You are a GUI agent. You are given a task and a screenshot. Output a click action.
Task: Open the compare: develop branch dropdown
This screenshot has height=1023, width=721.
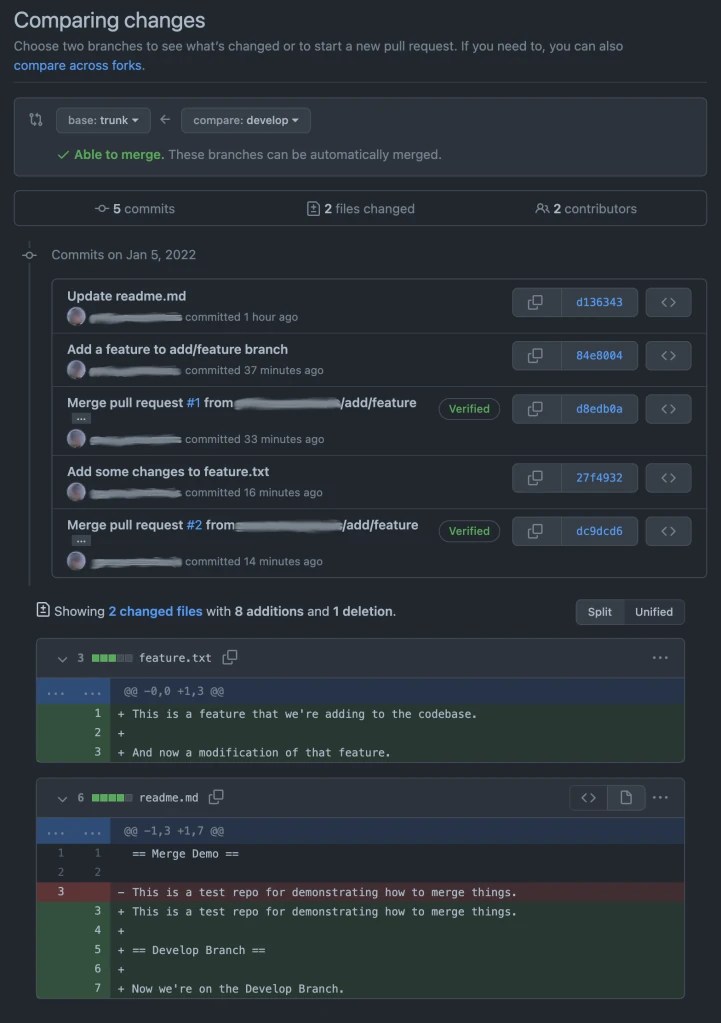pyautogui.click(x=246, y=120)
